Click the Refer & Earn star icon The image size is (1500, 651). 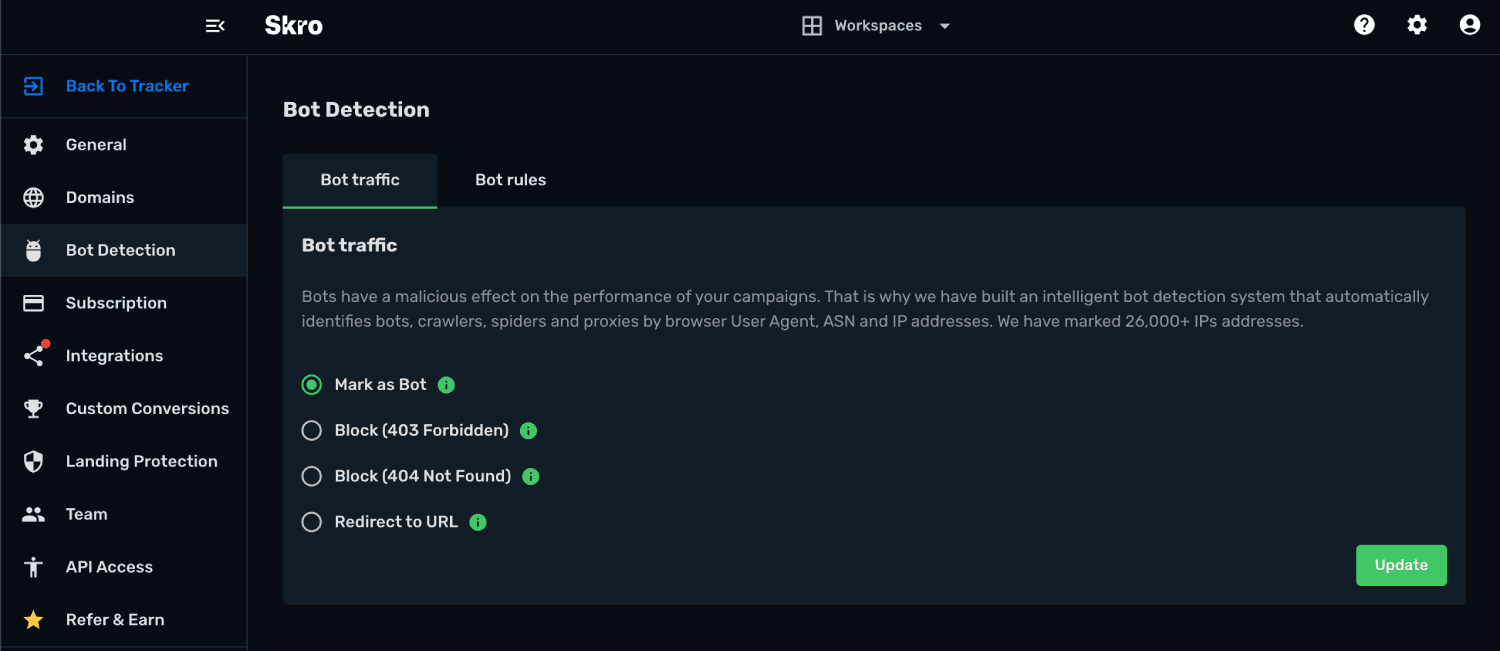coord(33,620)
